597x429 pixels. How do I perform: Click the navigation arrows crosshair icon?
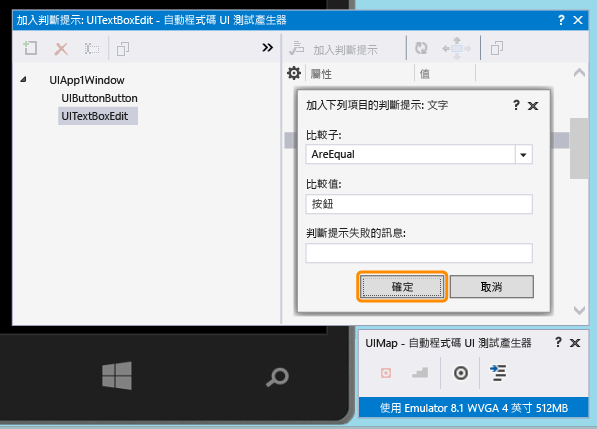(457, 48)
